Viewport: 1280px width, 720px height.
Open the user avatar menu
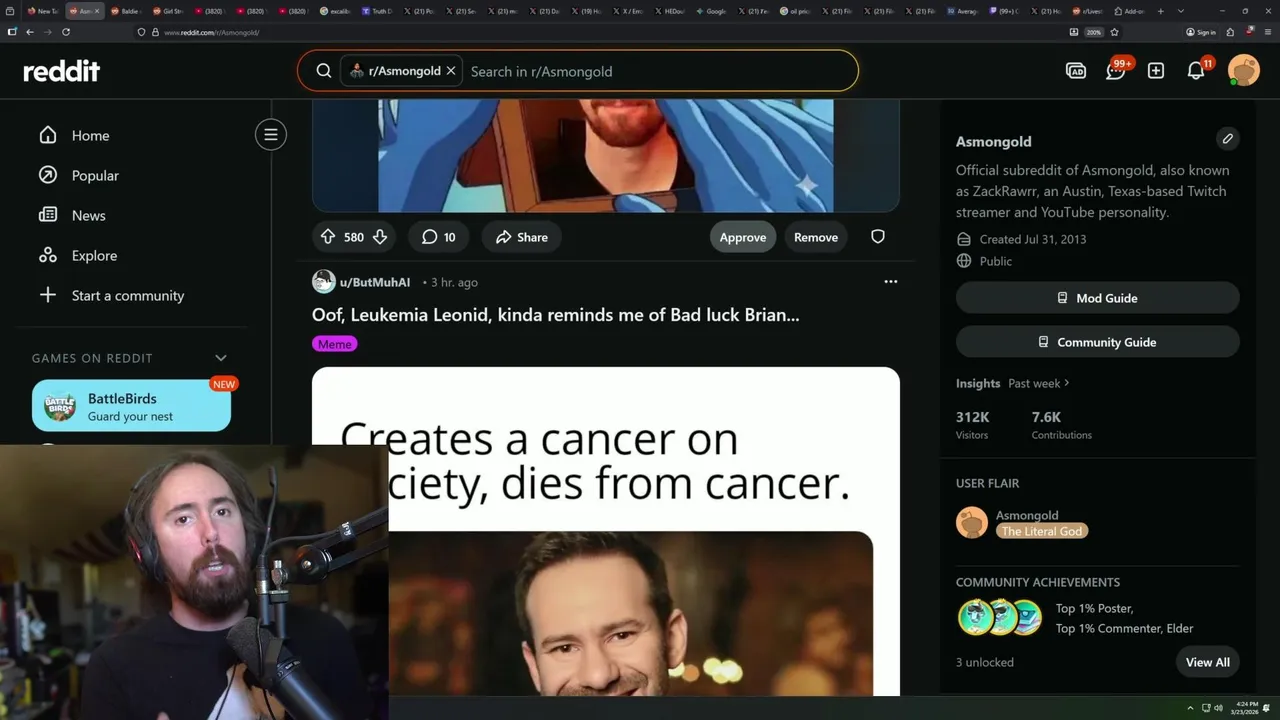pos(1244,71)
